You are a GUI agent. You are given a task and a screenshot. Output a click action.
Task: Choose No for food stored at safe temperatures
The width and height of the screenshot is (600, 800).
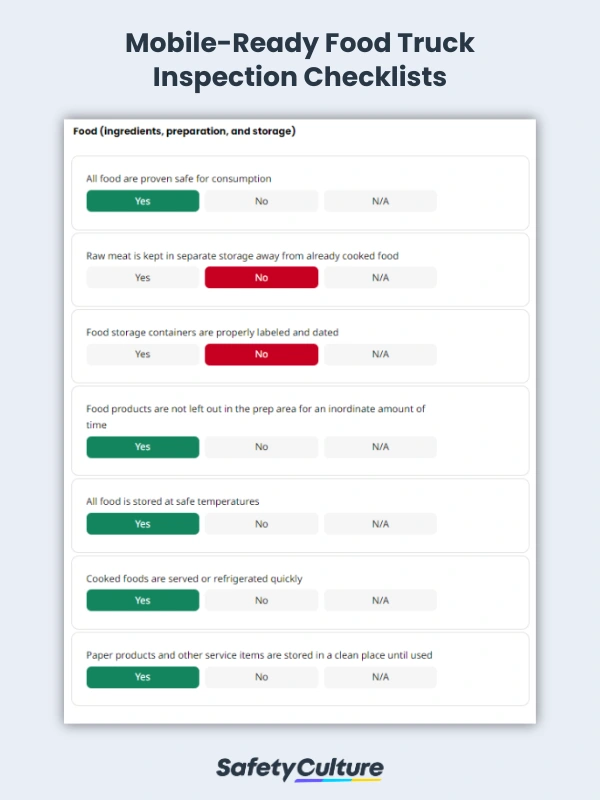click(261, 524)
